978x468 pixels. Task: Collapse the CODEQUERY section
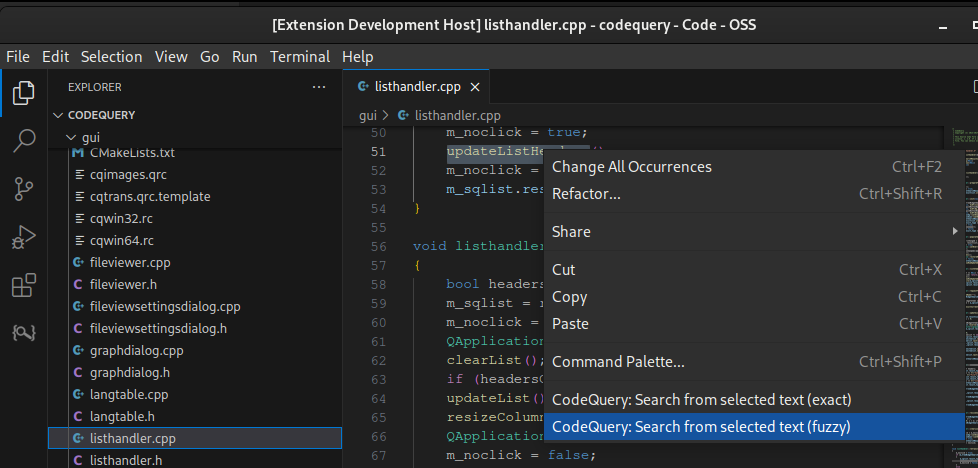click(58, 115)
